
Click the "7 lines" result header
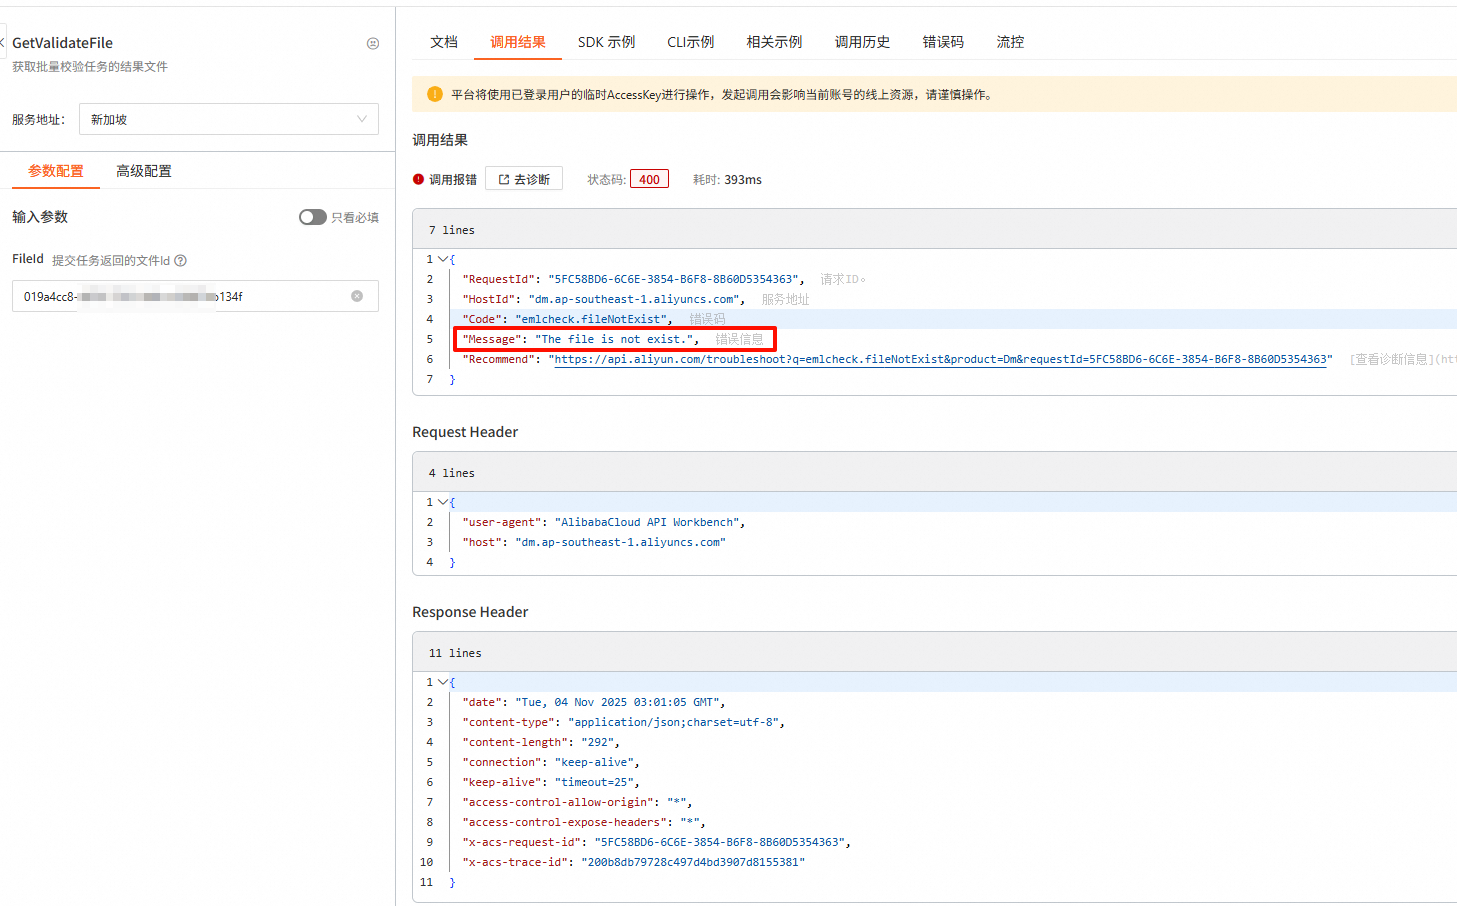(x=452, y=230)
